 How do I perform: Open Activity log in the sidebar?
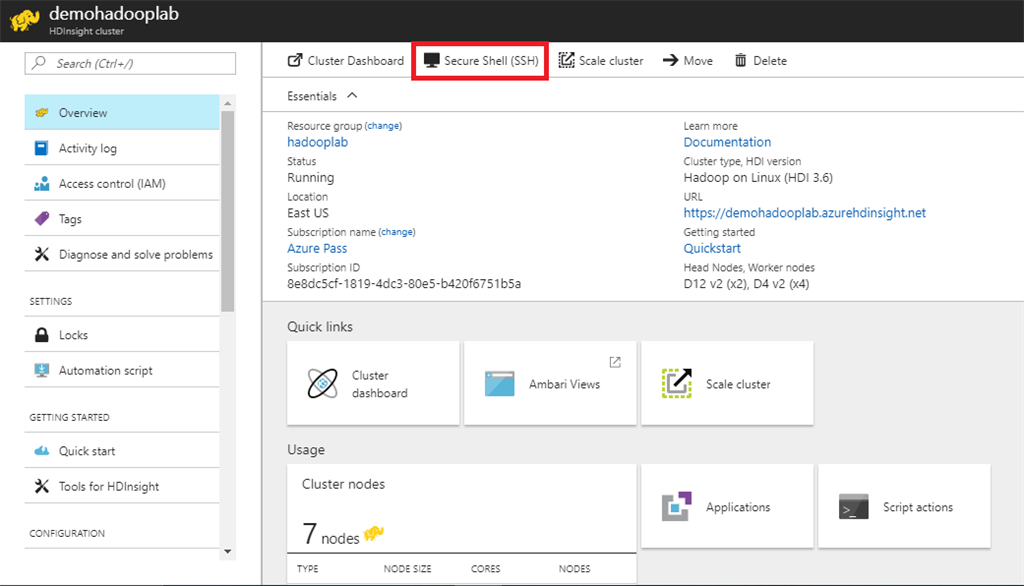(x=88, y=149)
